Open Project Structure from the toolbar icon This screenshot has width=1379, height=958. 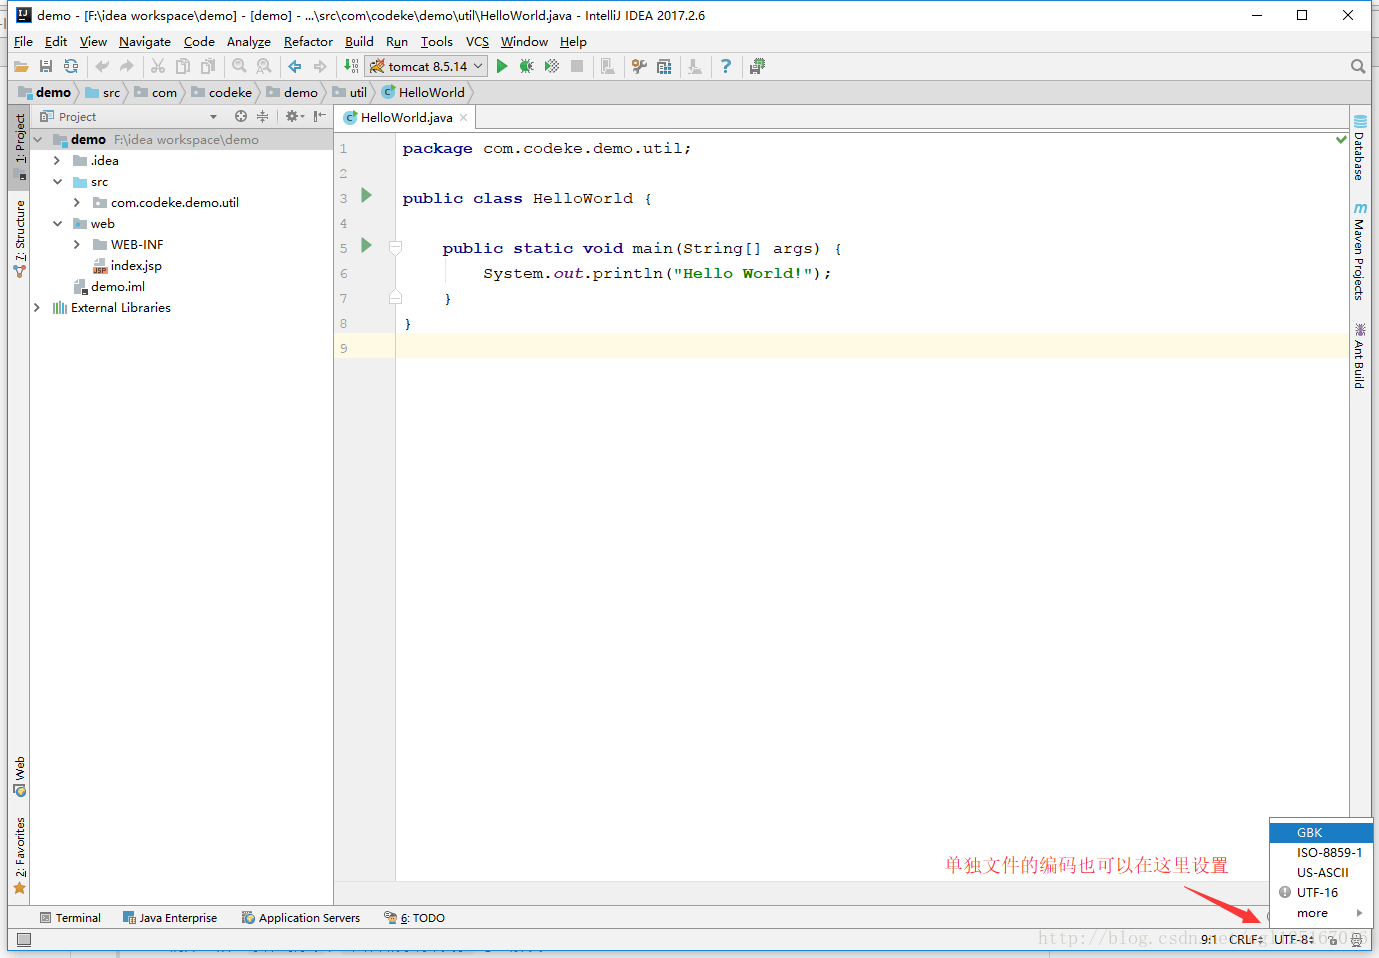[664, 66]
